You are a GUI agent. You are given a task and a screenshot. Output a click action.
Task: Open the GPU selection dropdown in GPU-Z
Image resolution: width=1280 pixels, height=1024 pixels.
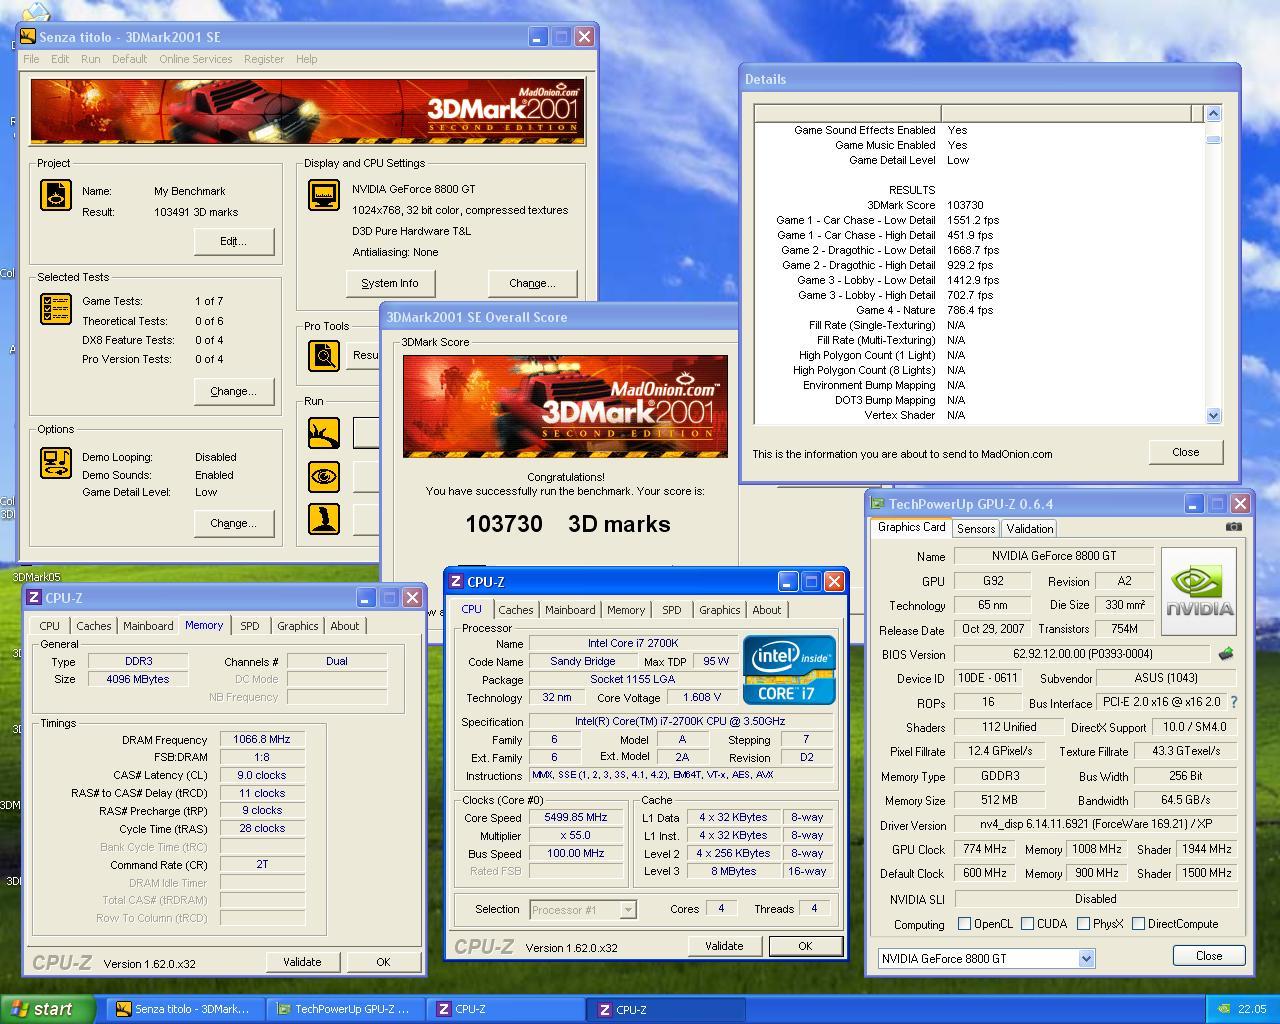1086,958
